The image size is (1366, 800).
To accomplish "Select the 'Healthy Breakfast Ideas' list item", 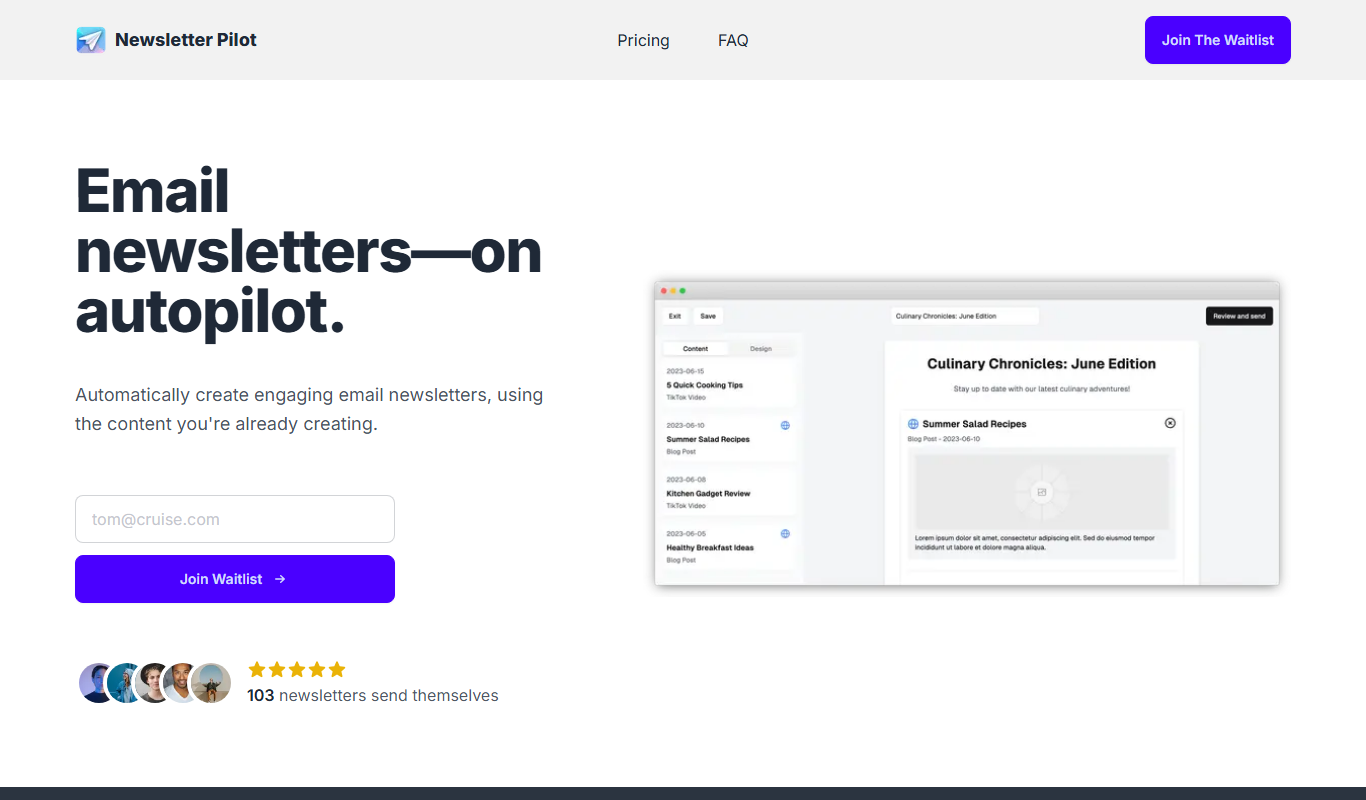I will [729, 546].
